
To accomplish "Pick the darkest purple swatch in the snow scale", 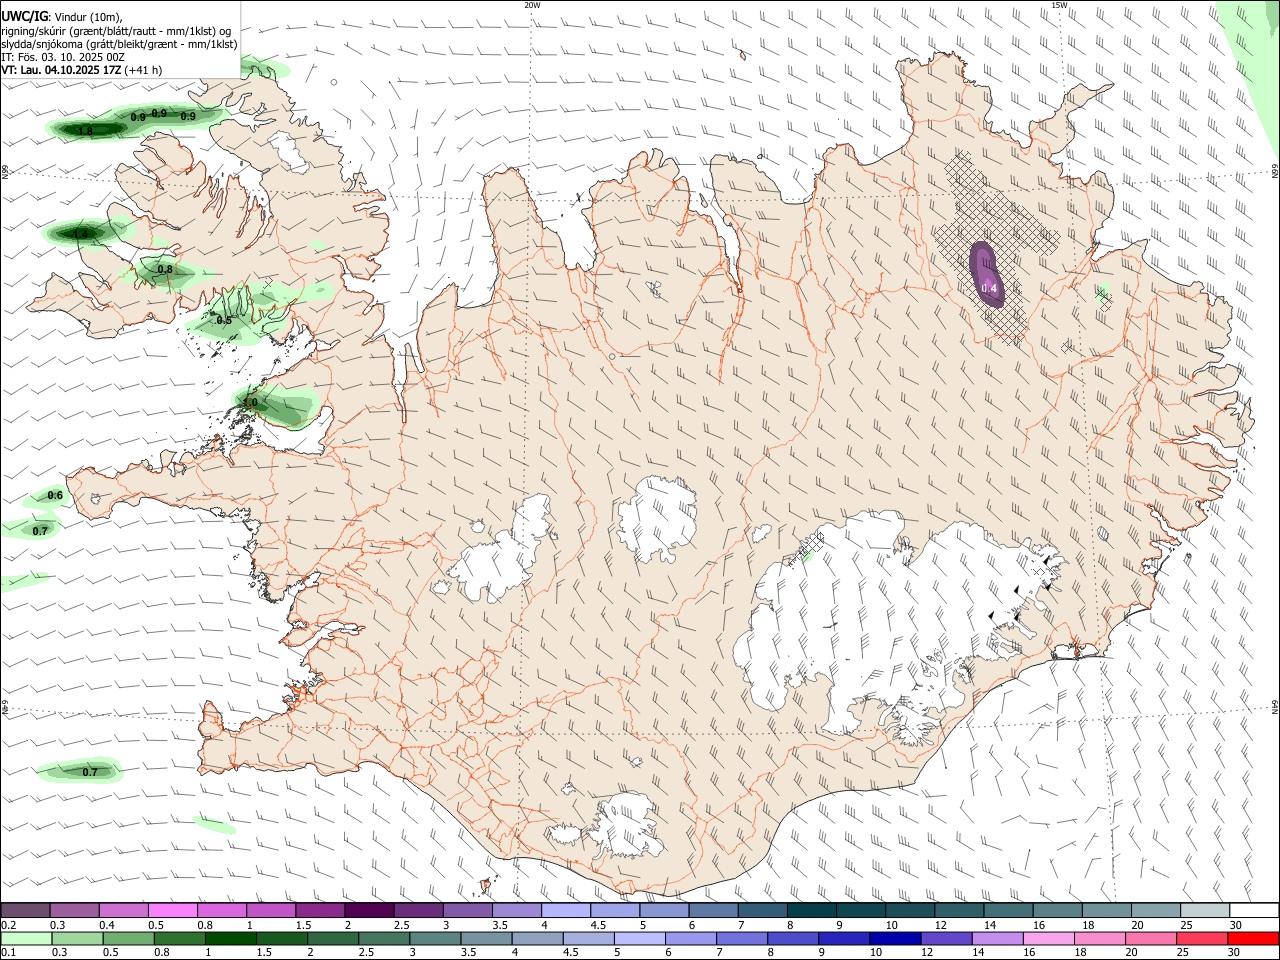I will coord(369,910).
